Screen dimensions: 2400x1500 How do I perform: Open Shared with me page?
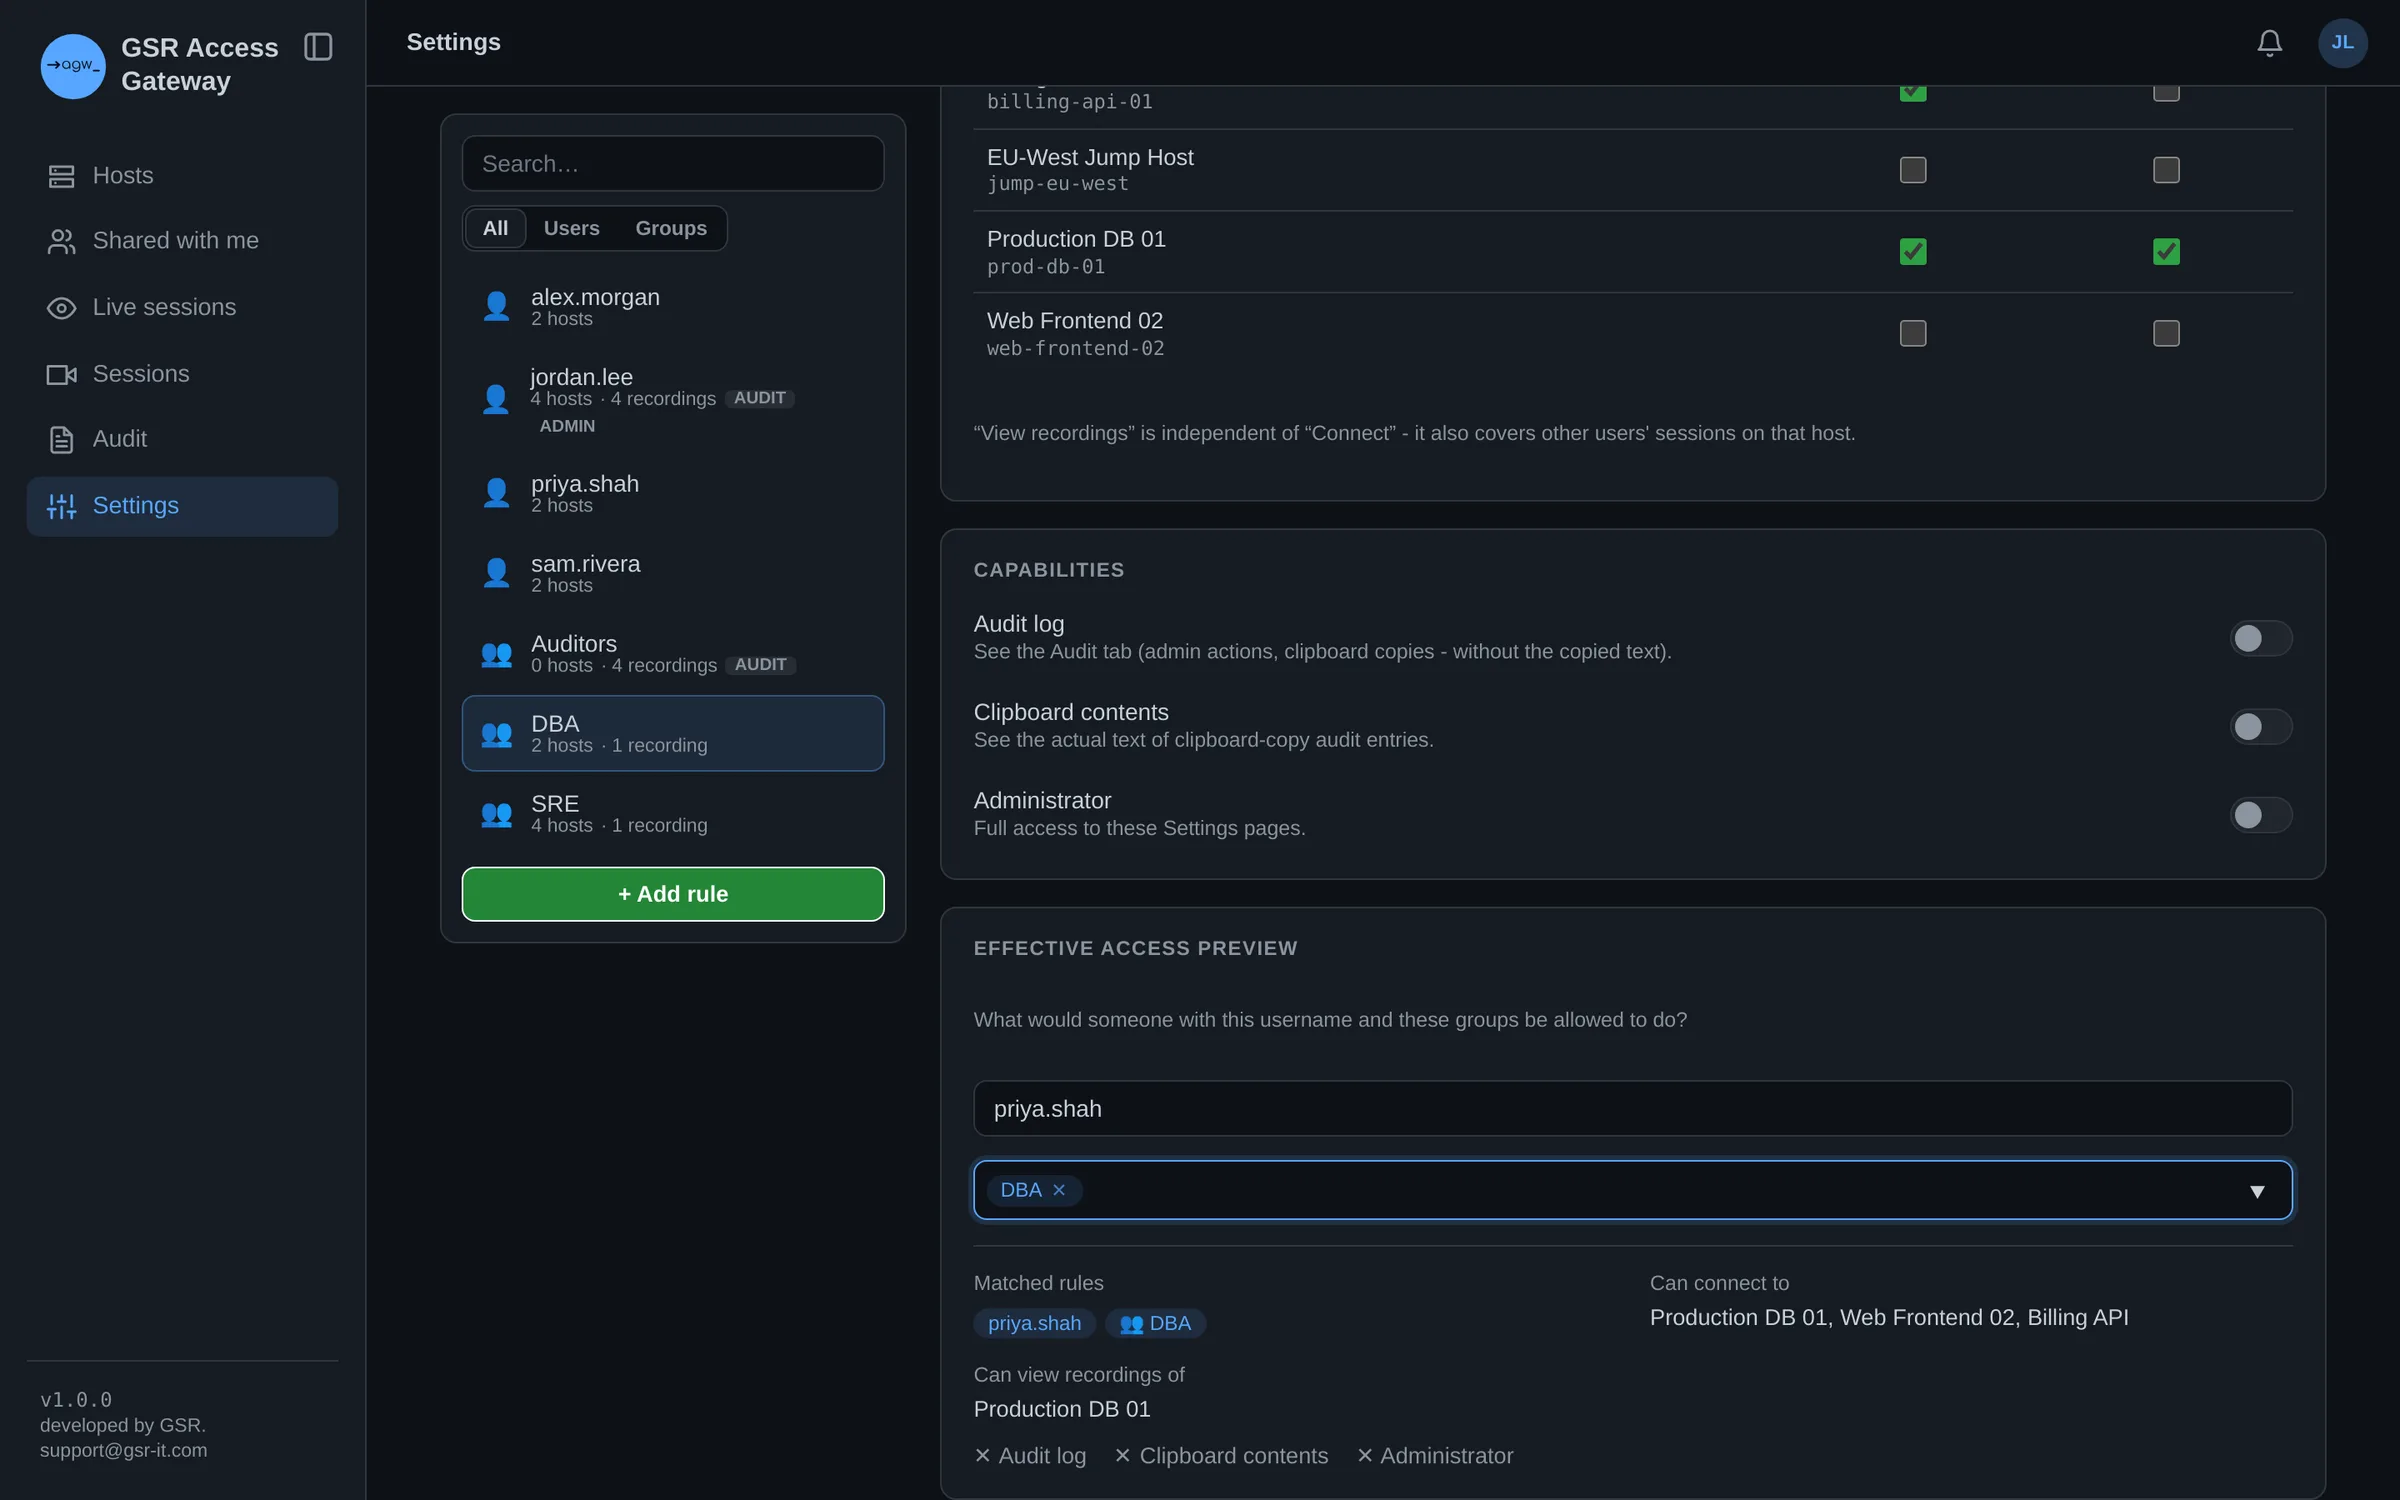point(182,241)
